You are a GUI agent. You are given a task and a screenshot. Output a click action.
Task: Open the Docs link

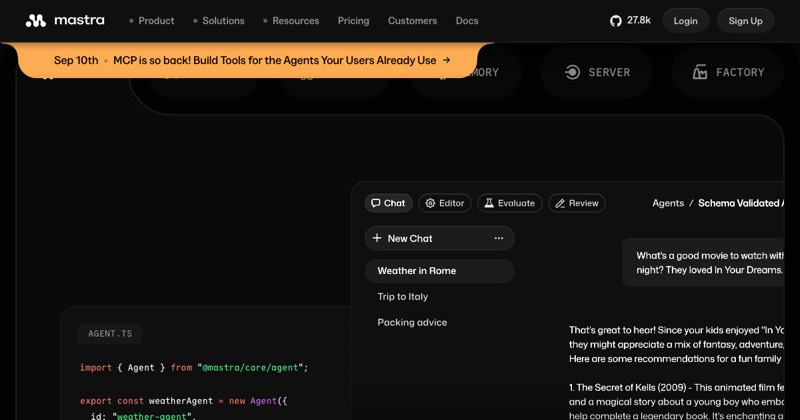[x=467, y=21]
